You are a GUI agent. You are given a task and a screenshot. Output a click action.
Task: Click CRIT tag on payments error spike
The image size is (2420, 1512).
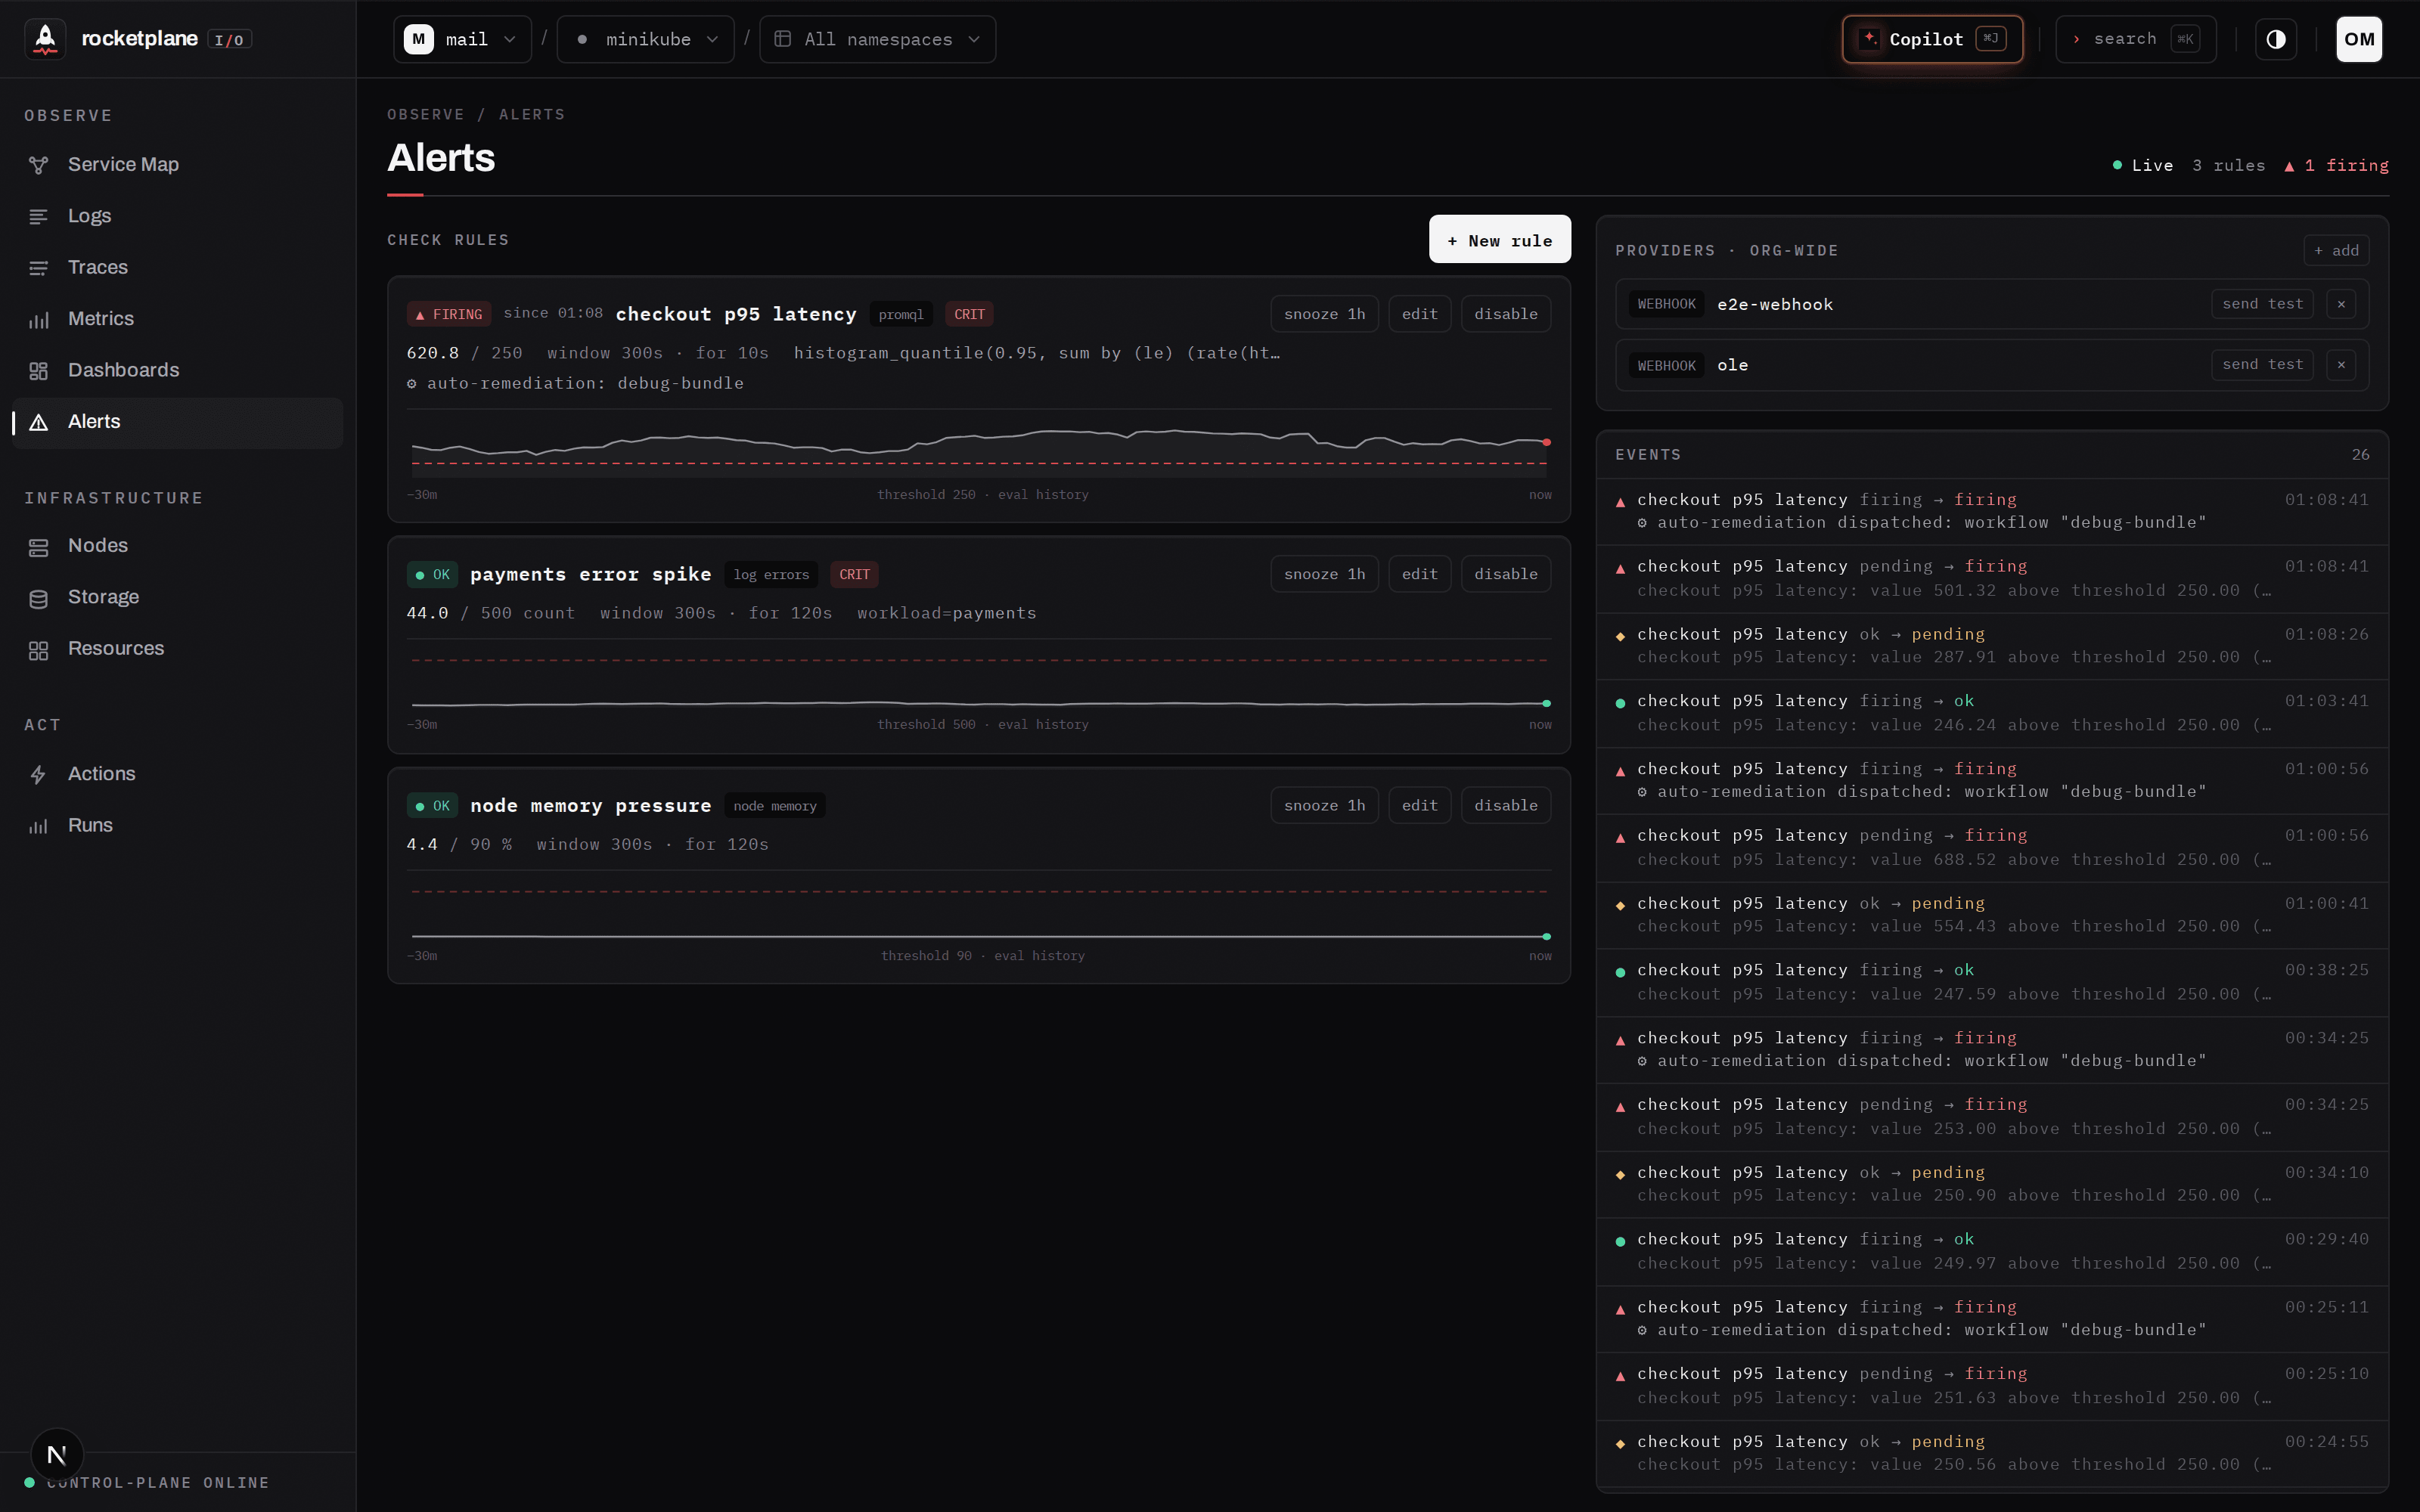pyautogui.click(x=854, y=574)
